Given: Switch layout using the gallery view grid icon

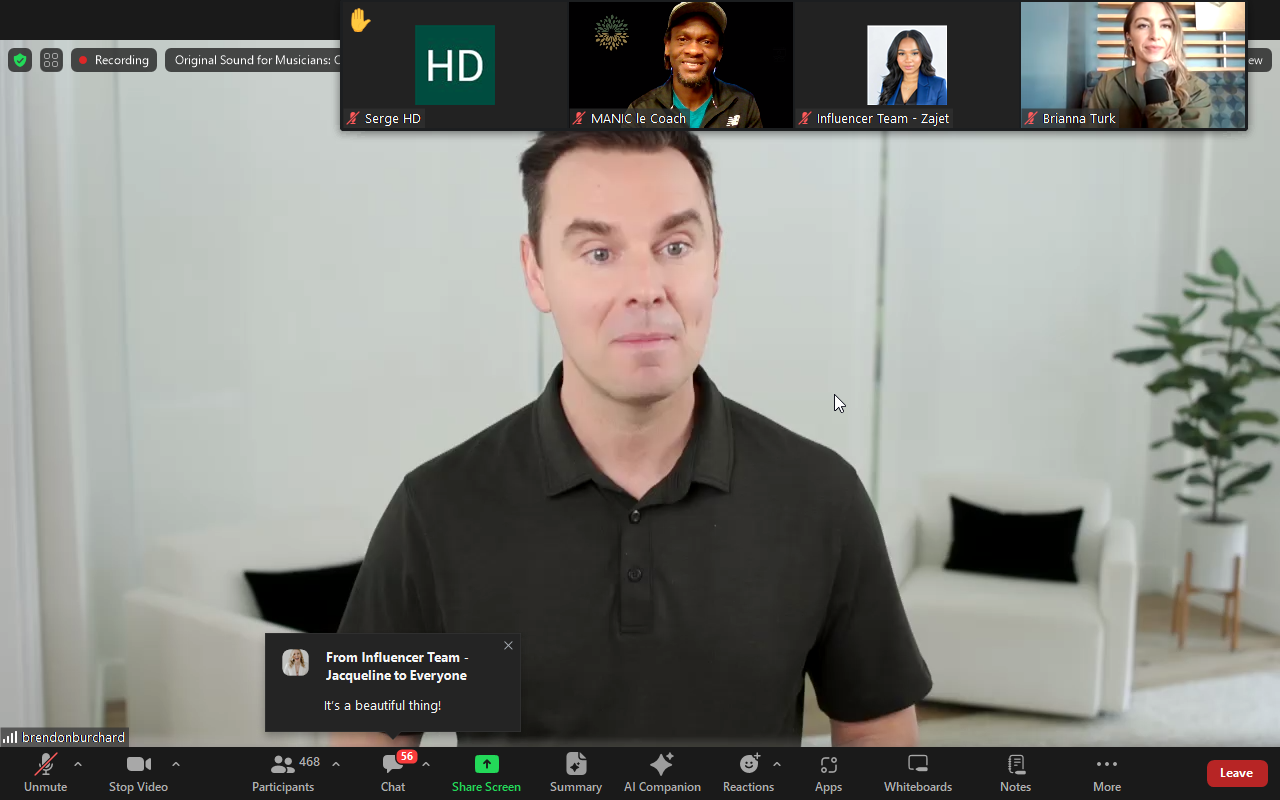Looking at the screenshot, I should (51, 60).
